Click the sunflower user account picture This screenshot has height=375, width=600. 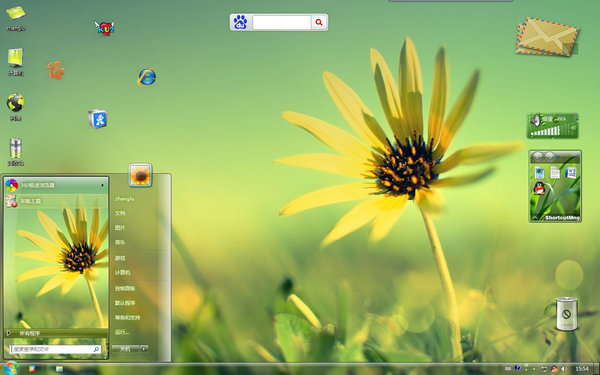tap(140, 175)
